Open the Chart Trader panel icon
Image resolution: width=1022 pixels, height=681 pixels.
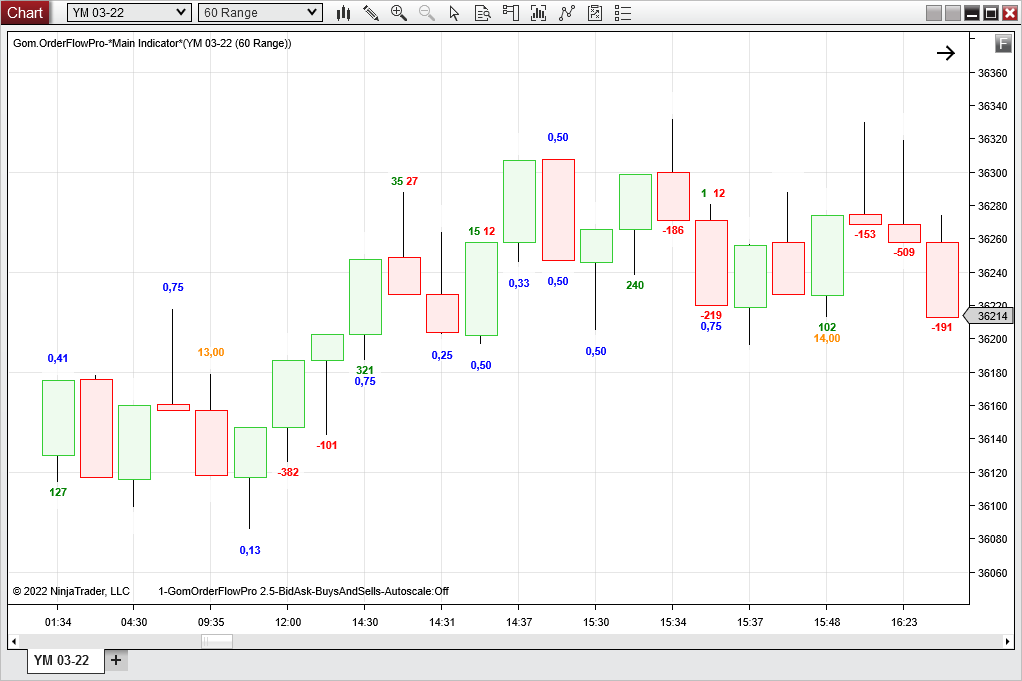[x=509, y=13]
